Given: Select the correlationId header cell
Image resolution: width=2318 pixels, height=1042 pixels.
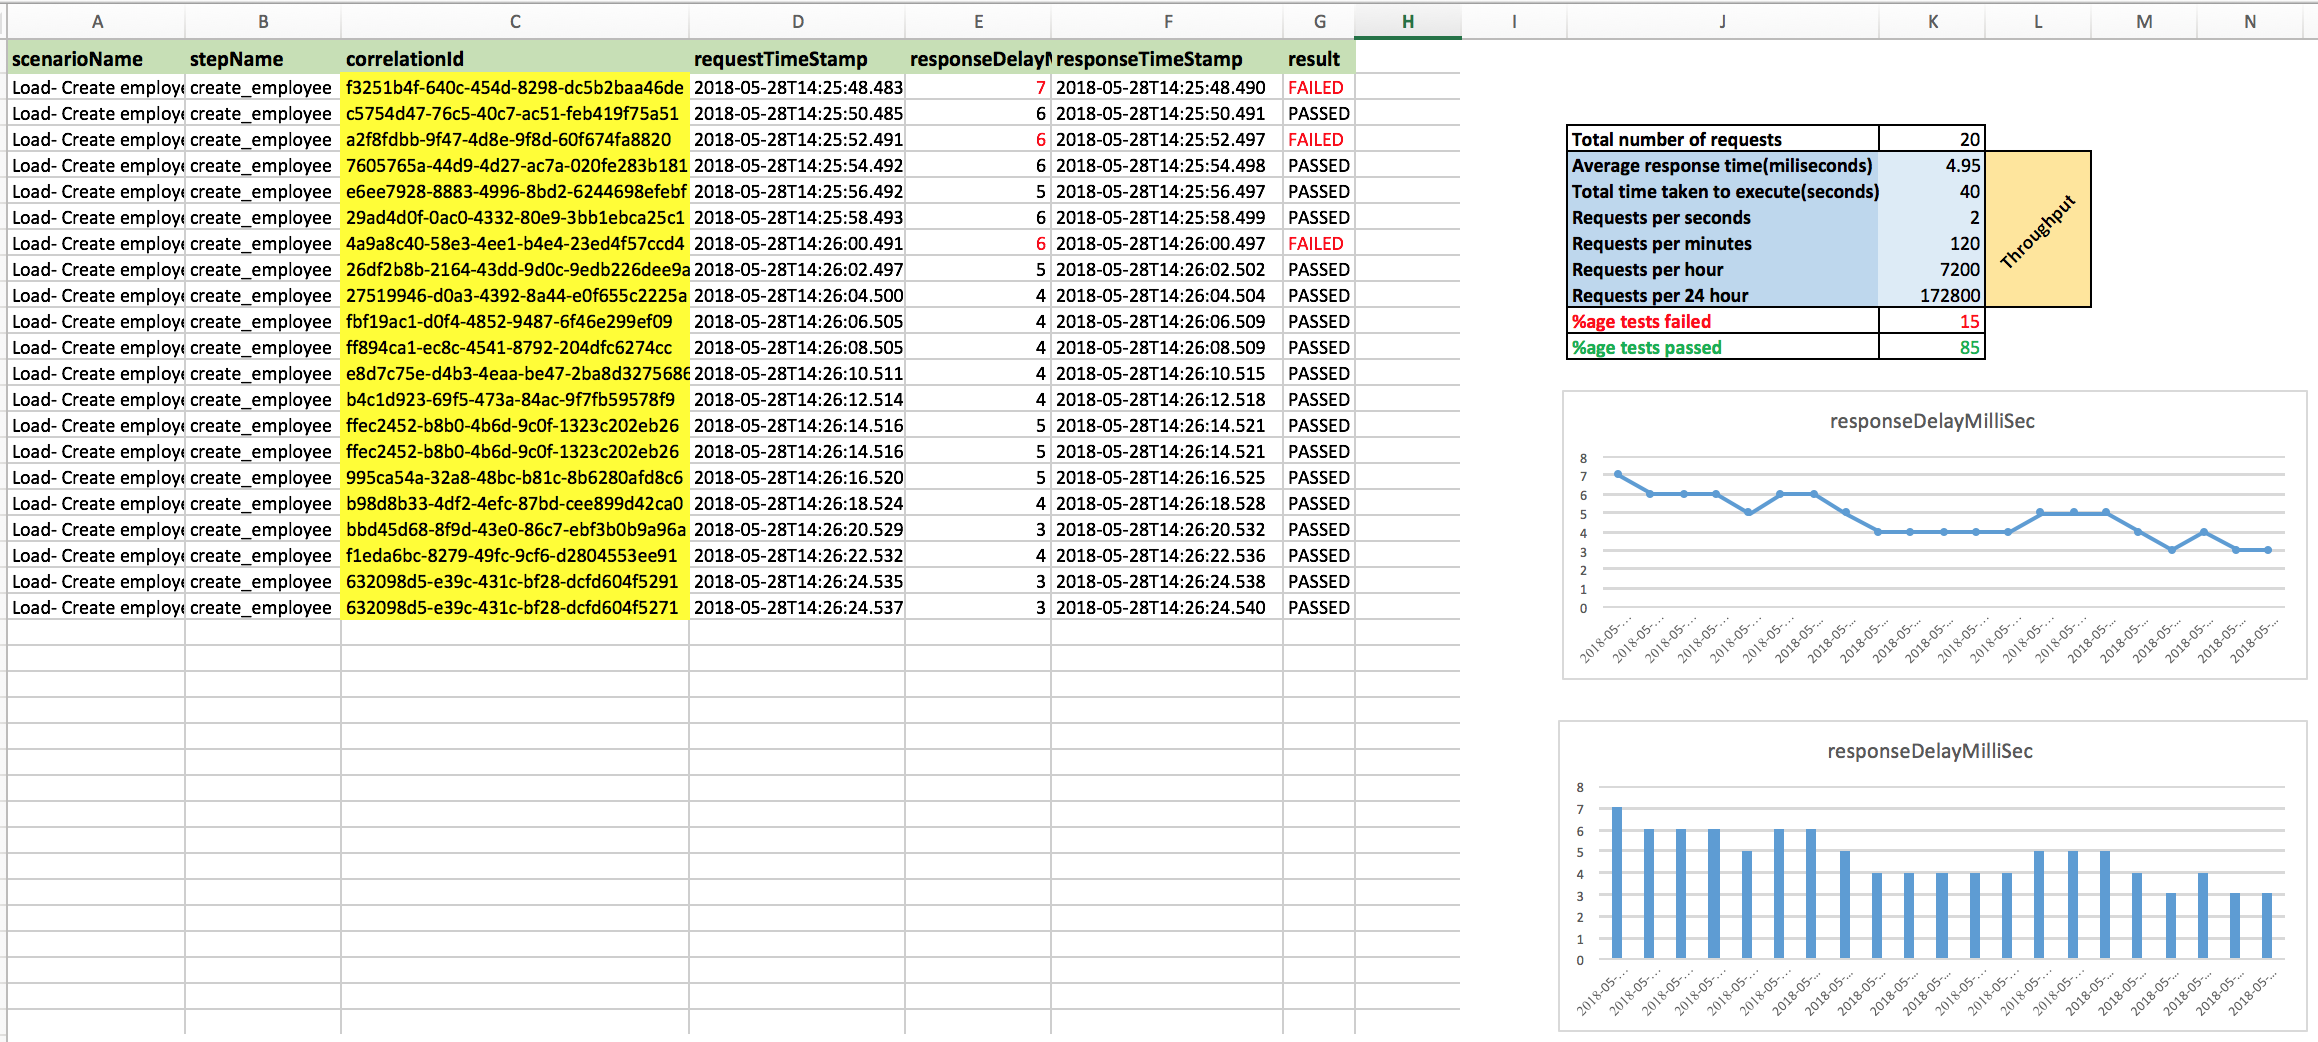Looking at the screenshot, I should tap(514, 59).
